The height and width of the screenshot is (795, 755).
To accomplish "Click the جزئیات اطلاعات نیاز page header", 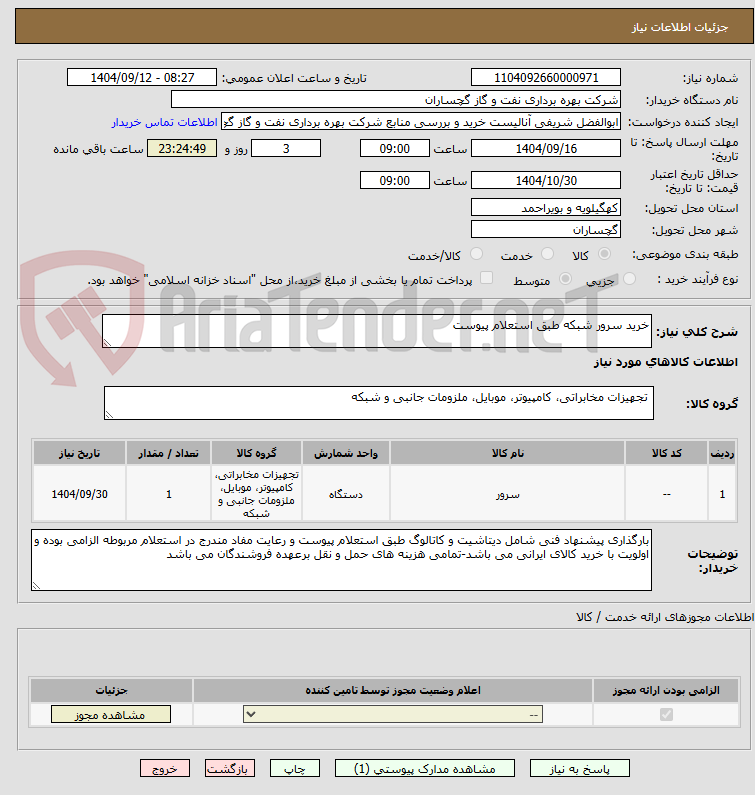I will coord(384,26).
